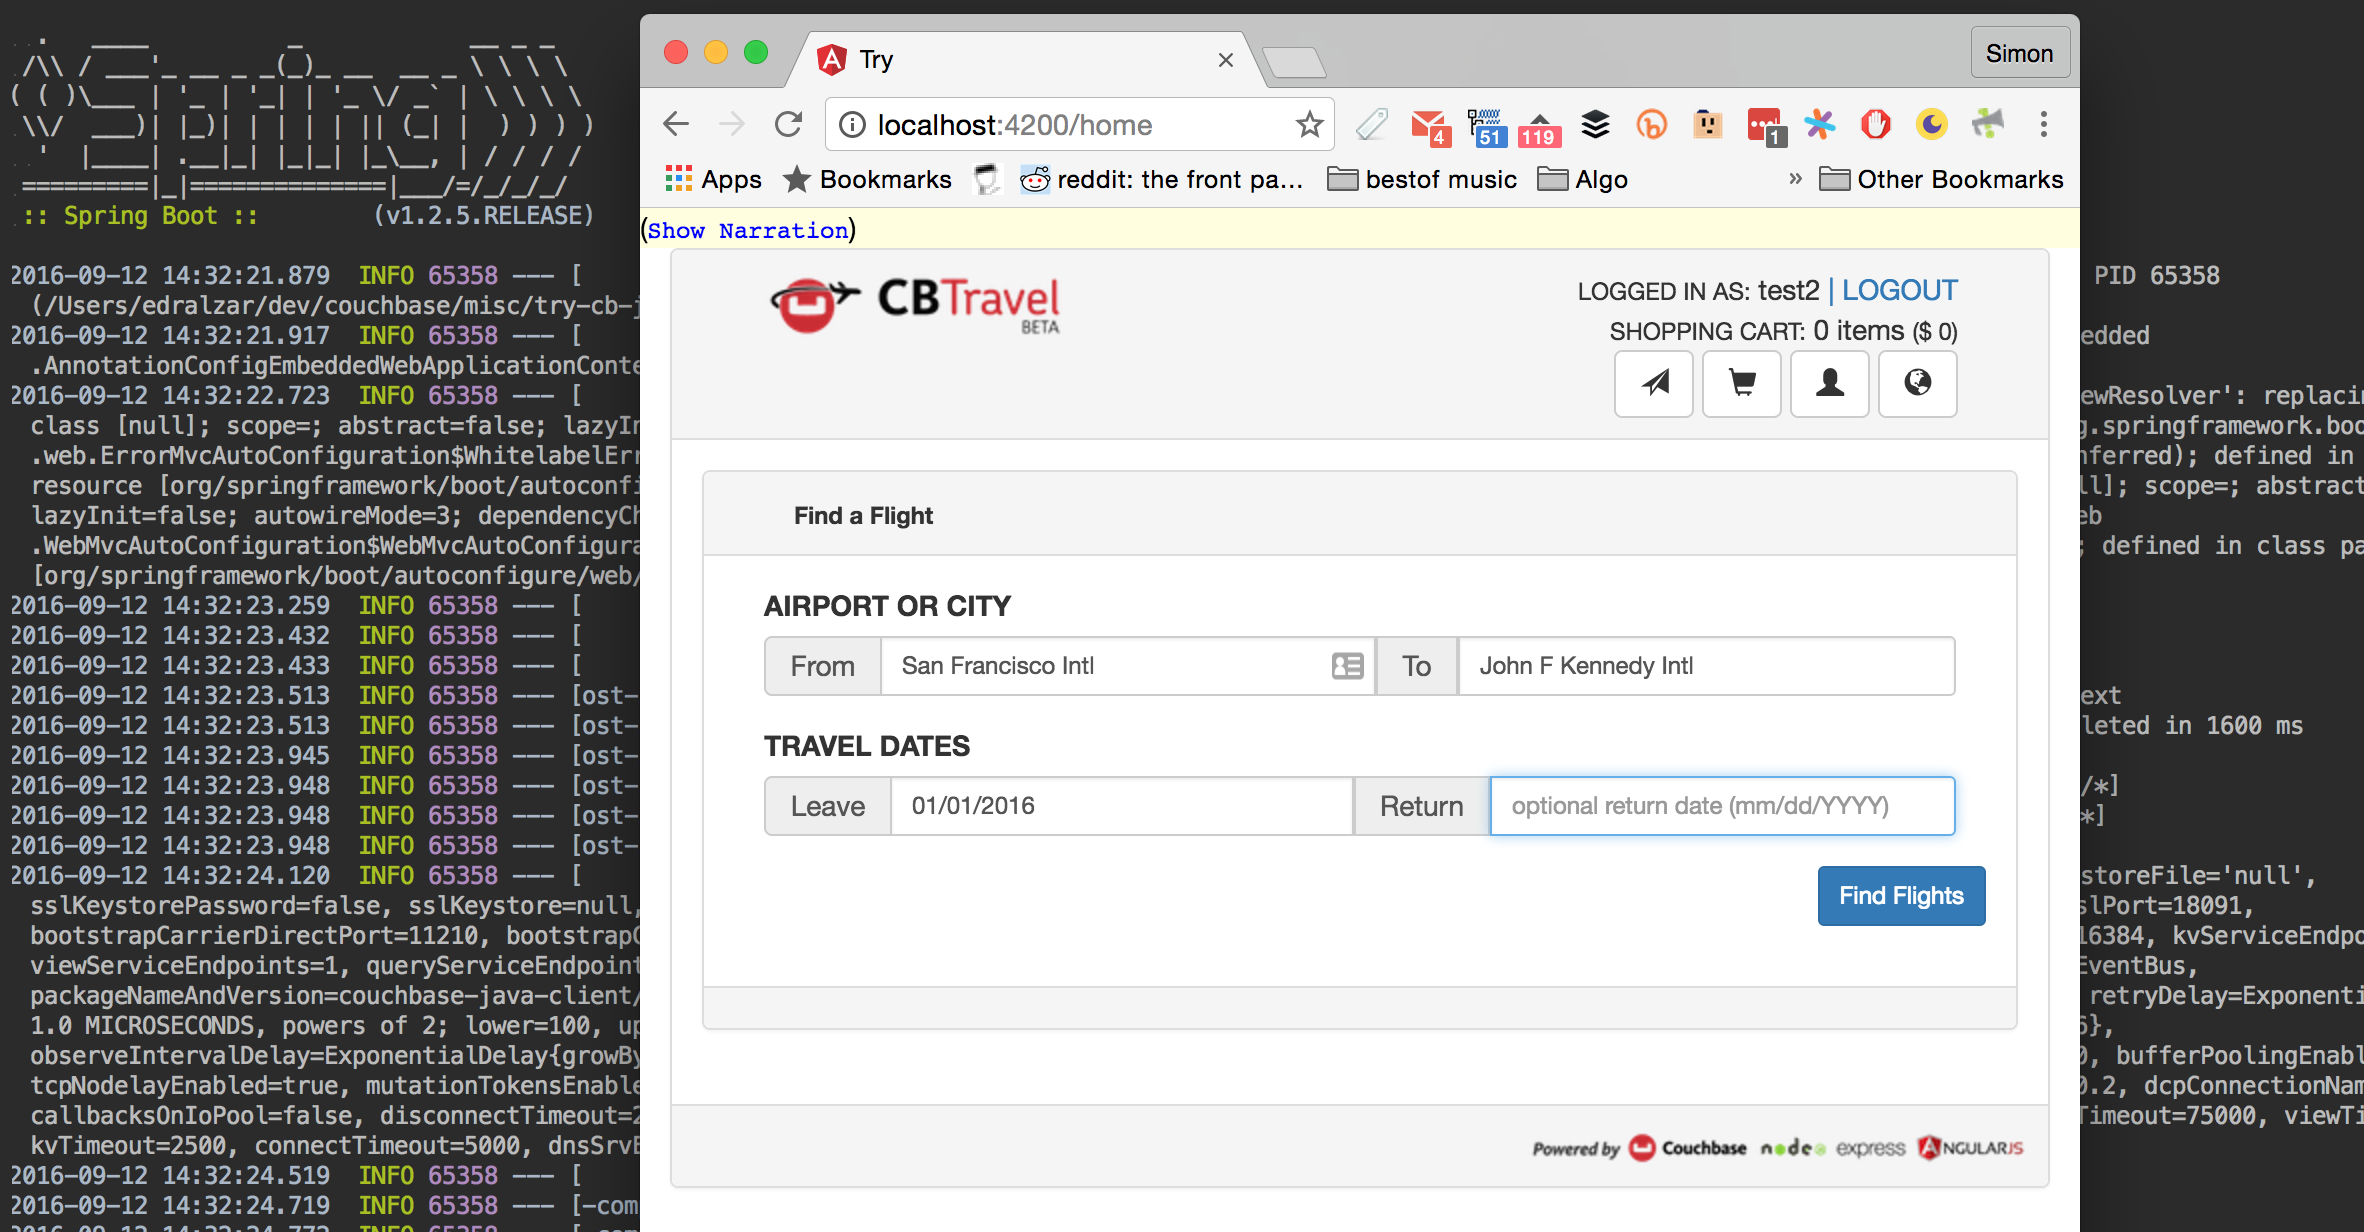
Task: Click the AdBlock red hand extension icon
Action: click(1875, 125)
